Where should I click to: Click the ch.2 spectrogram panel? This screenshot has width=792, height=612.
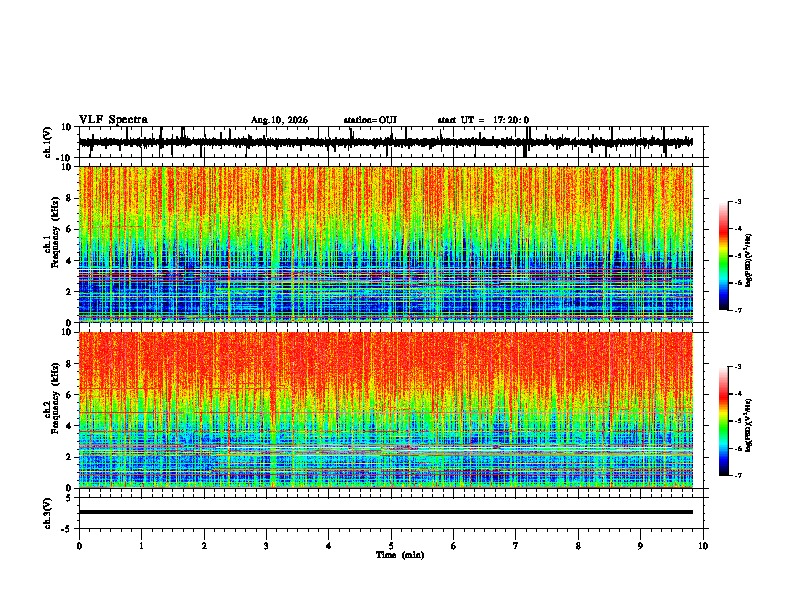click(x=386, y=410)
